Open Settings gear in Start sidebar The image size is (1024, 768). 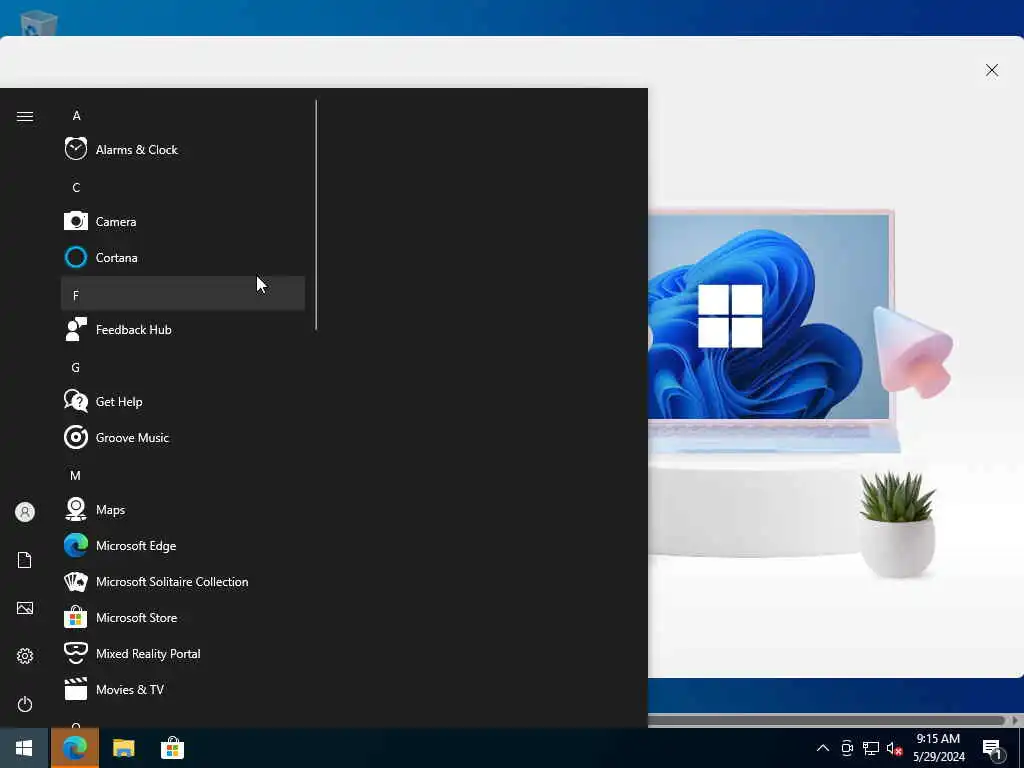coord(25,656)
